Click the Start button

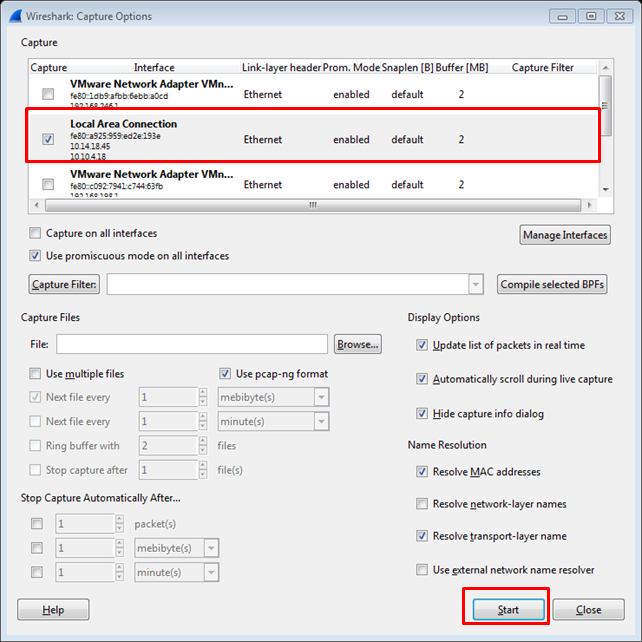tap(509, 610)
